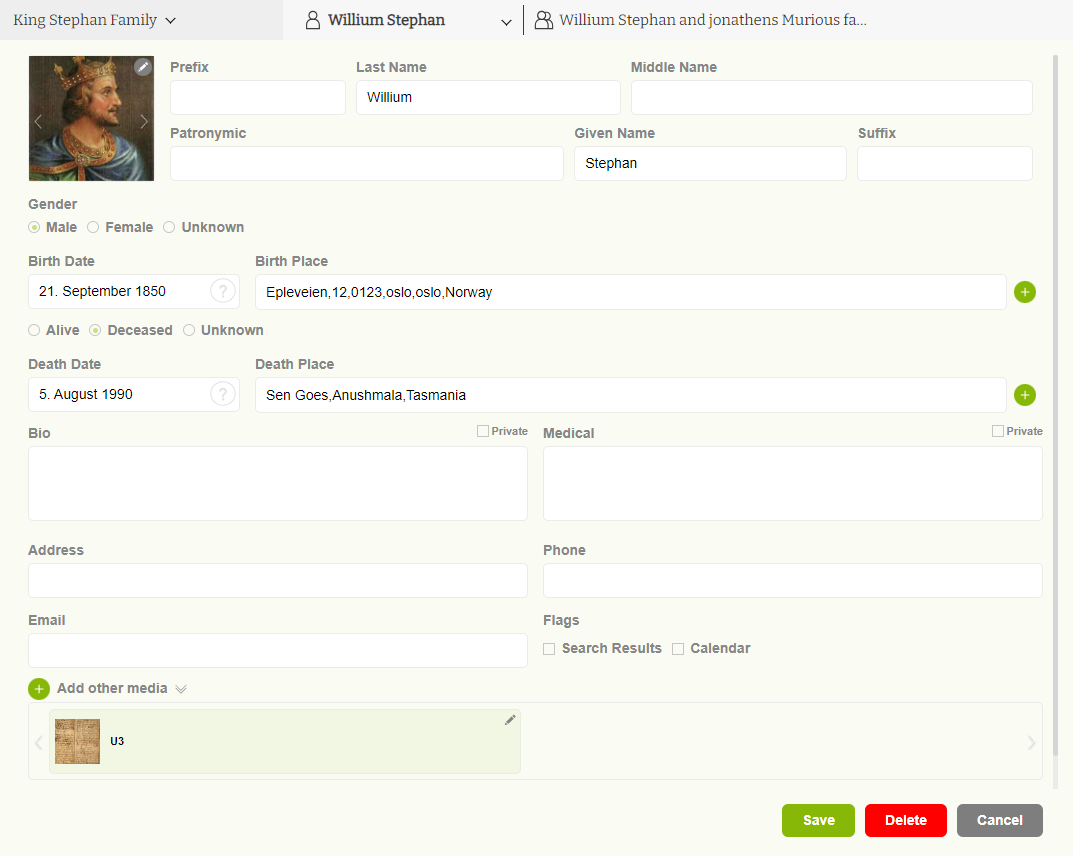Check the Search Results flag
The image size is (1073, 856).
tap(549, 648)
